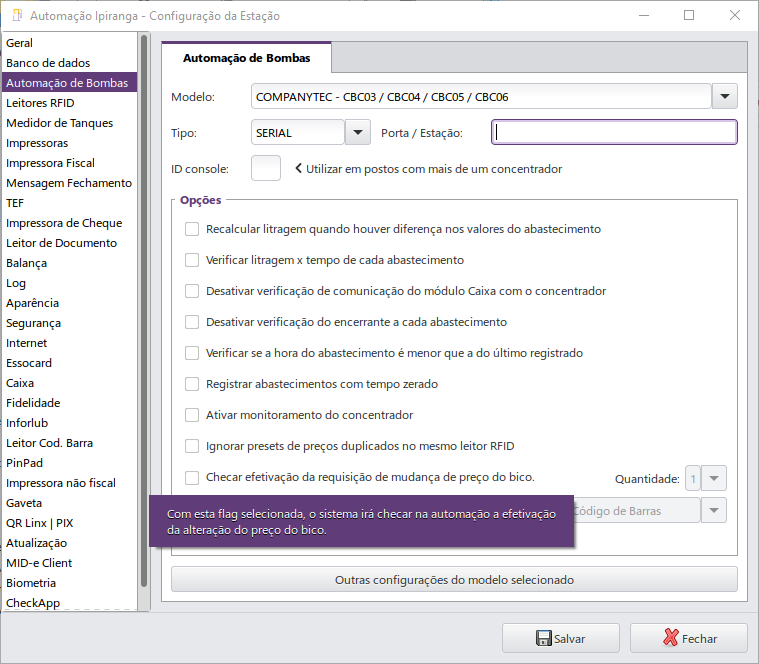Select CheckApp in the sidebar

pyautogui.click(x=70, y=603)
